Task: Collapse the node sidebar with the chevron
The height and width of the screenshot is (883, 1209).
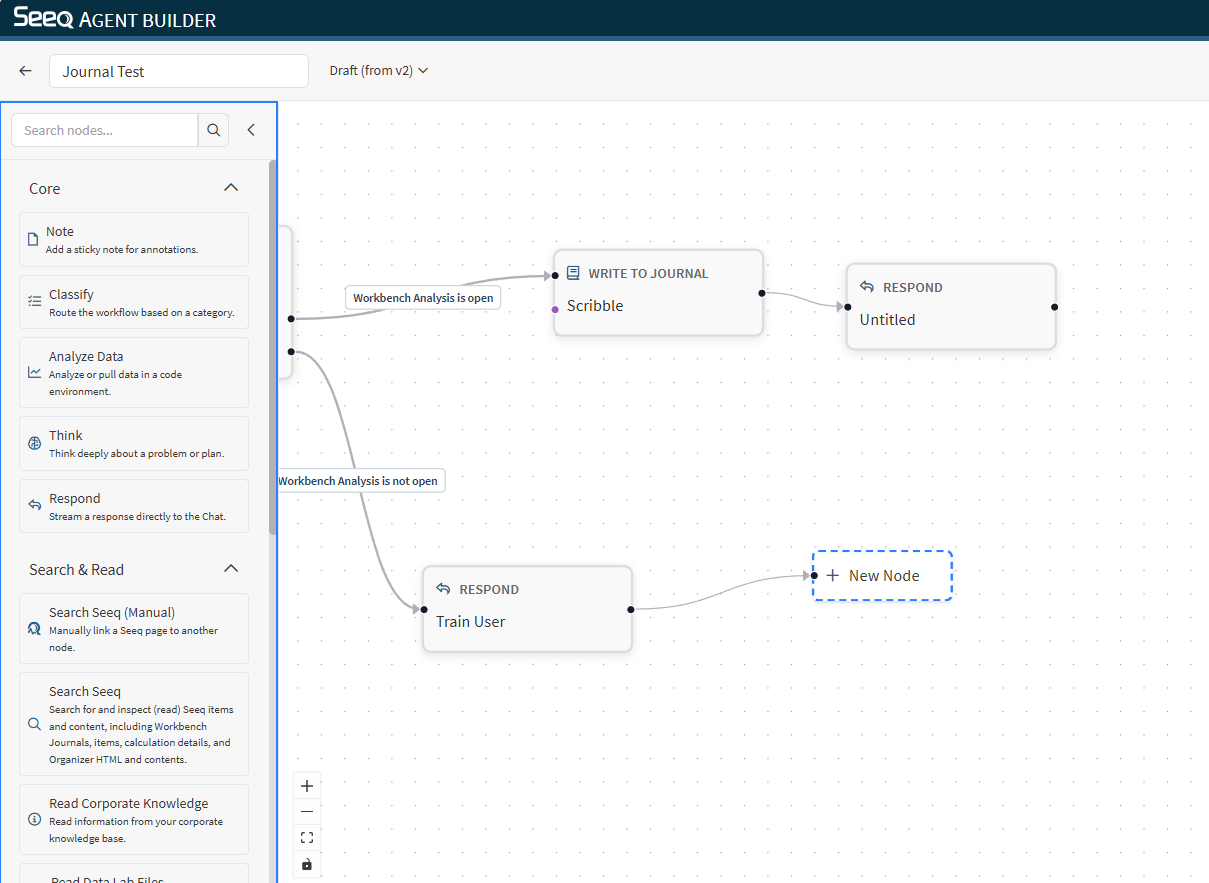Action: point(251,130)
